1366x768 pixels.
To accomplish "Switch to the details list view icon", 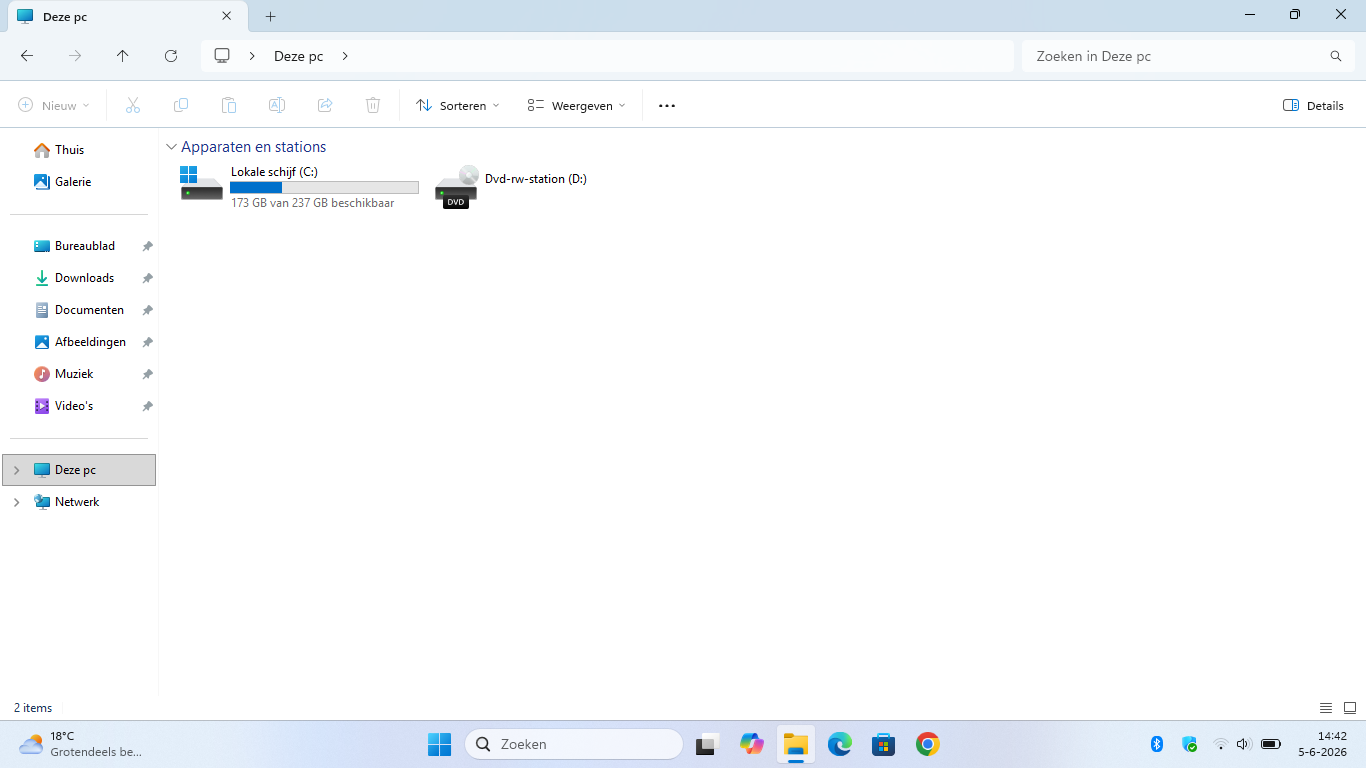I will [1326, 708].
